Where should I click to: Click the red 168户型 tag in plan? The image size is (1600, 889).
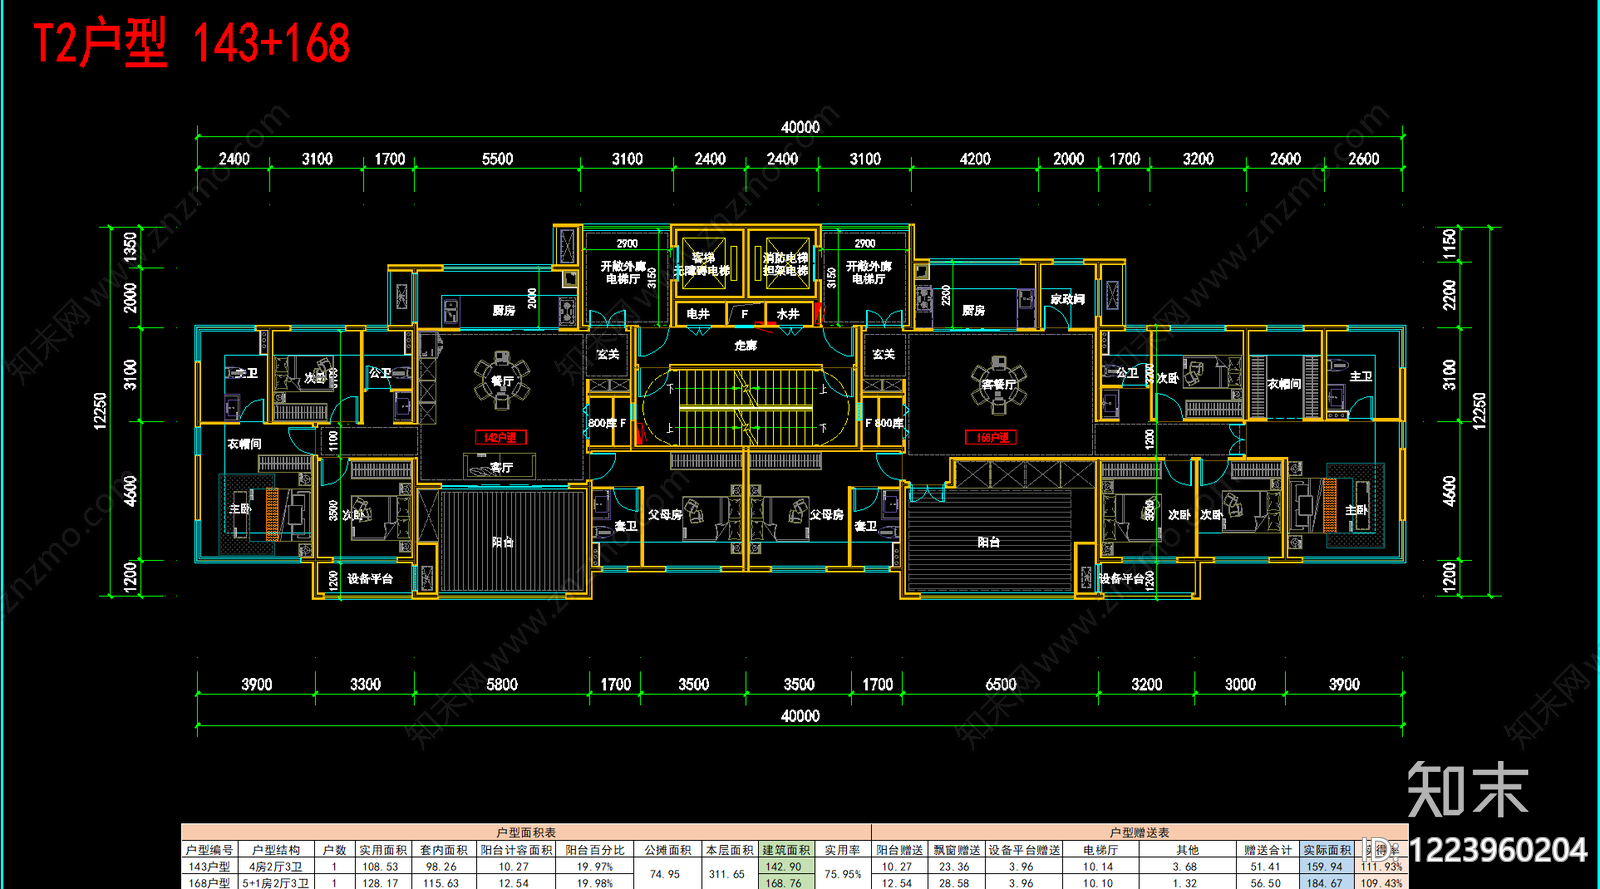tap(991, 437)
